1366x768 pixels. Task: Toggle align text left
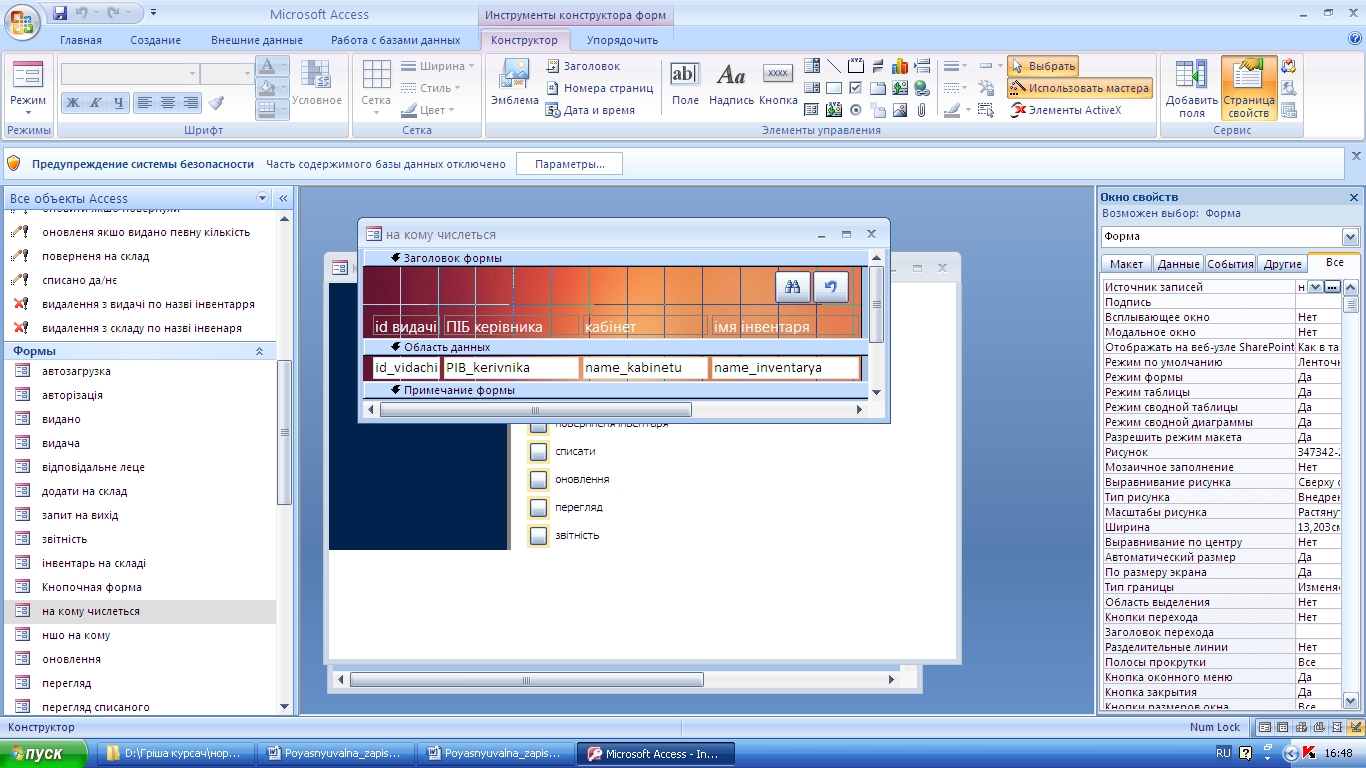(x=145, y=102)
